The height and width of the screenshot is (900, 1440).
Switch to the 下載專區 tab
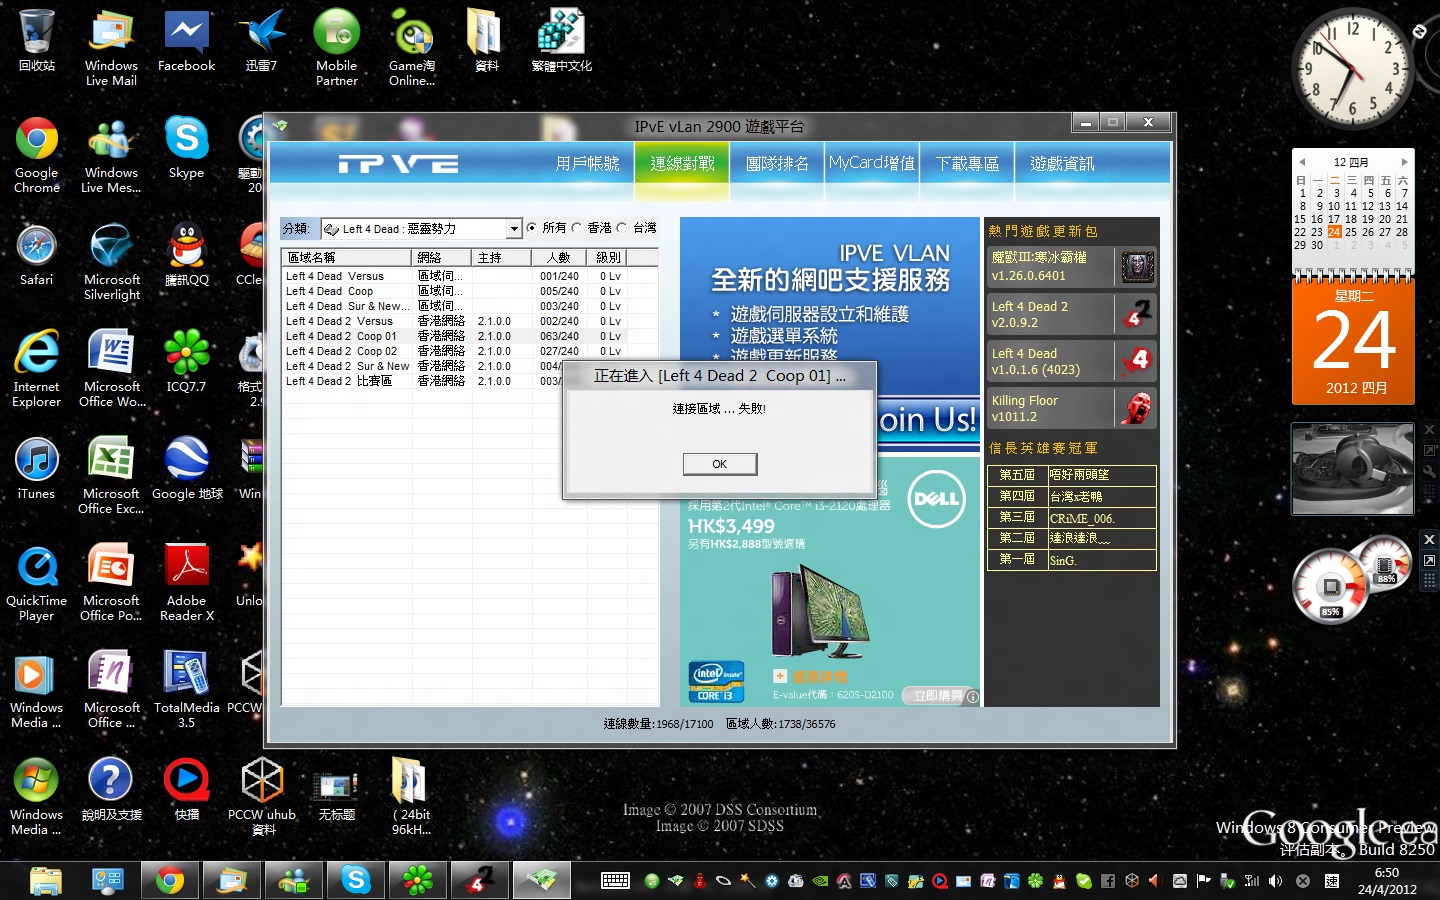967,164
